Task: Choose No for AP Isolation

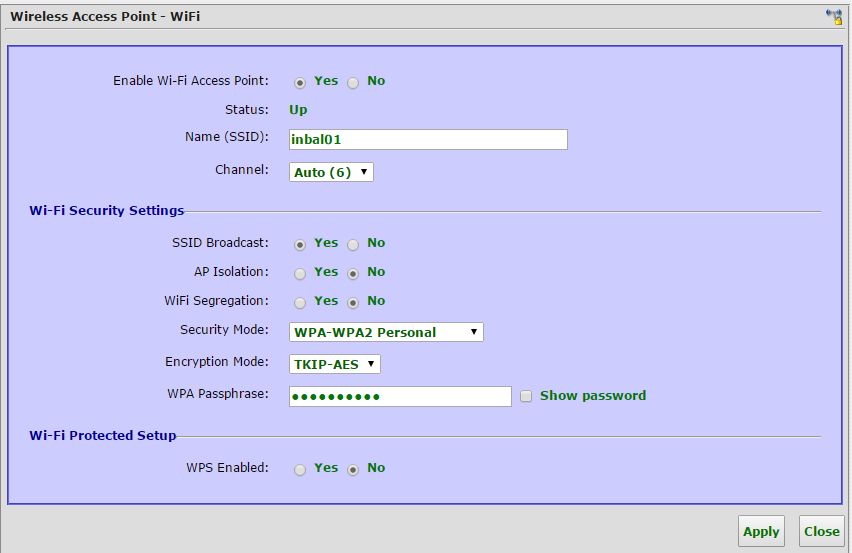Action: 353,274
